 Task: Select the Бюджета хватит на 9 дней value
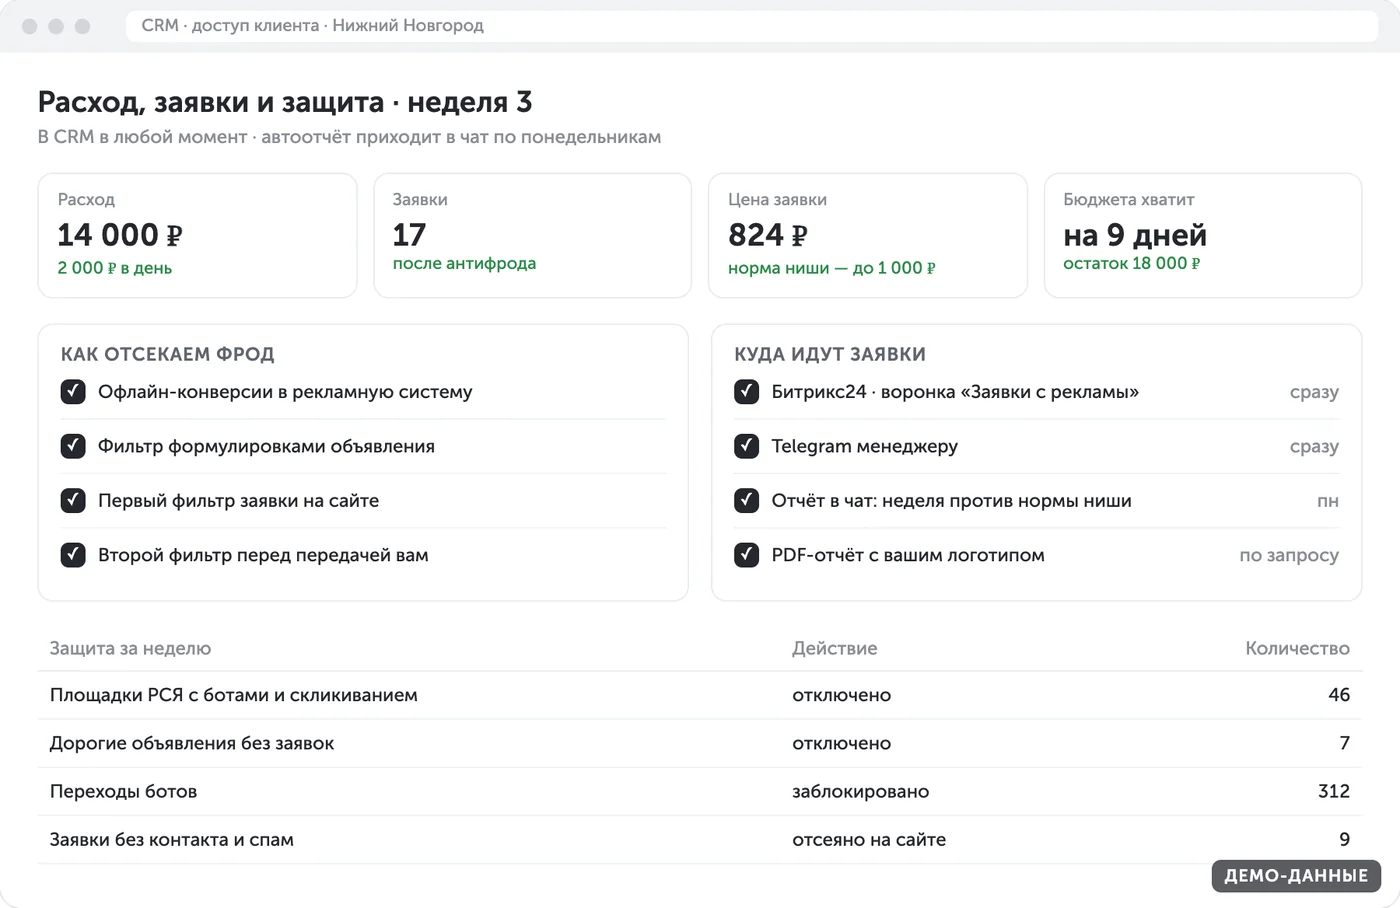1135,235
